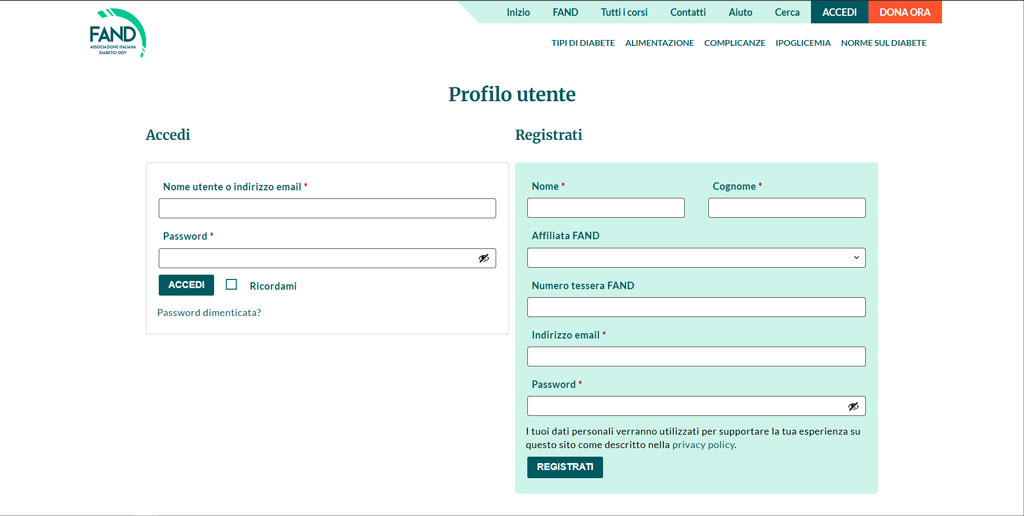Focus the Nome utente o indirizzo email field
Screen dimensions: 1024x516
point(327,208)
